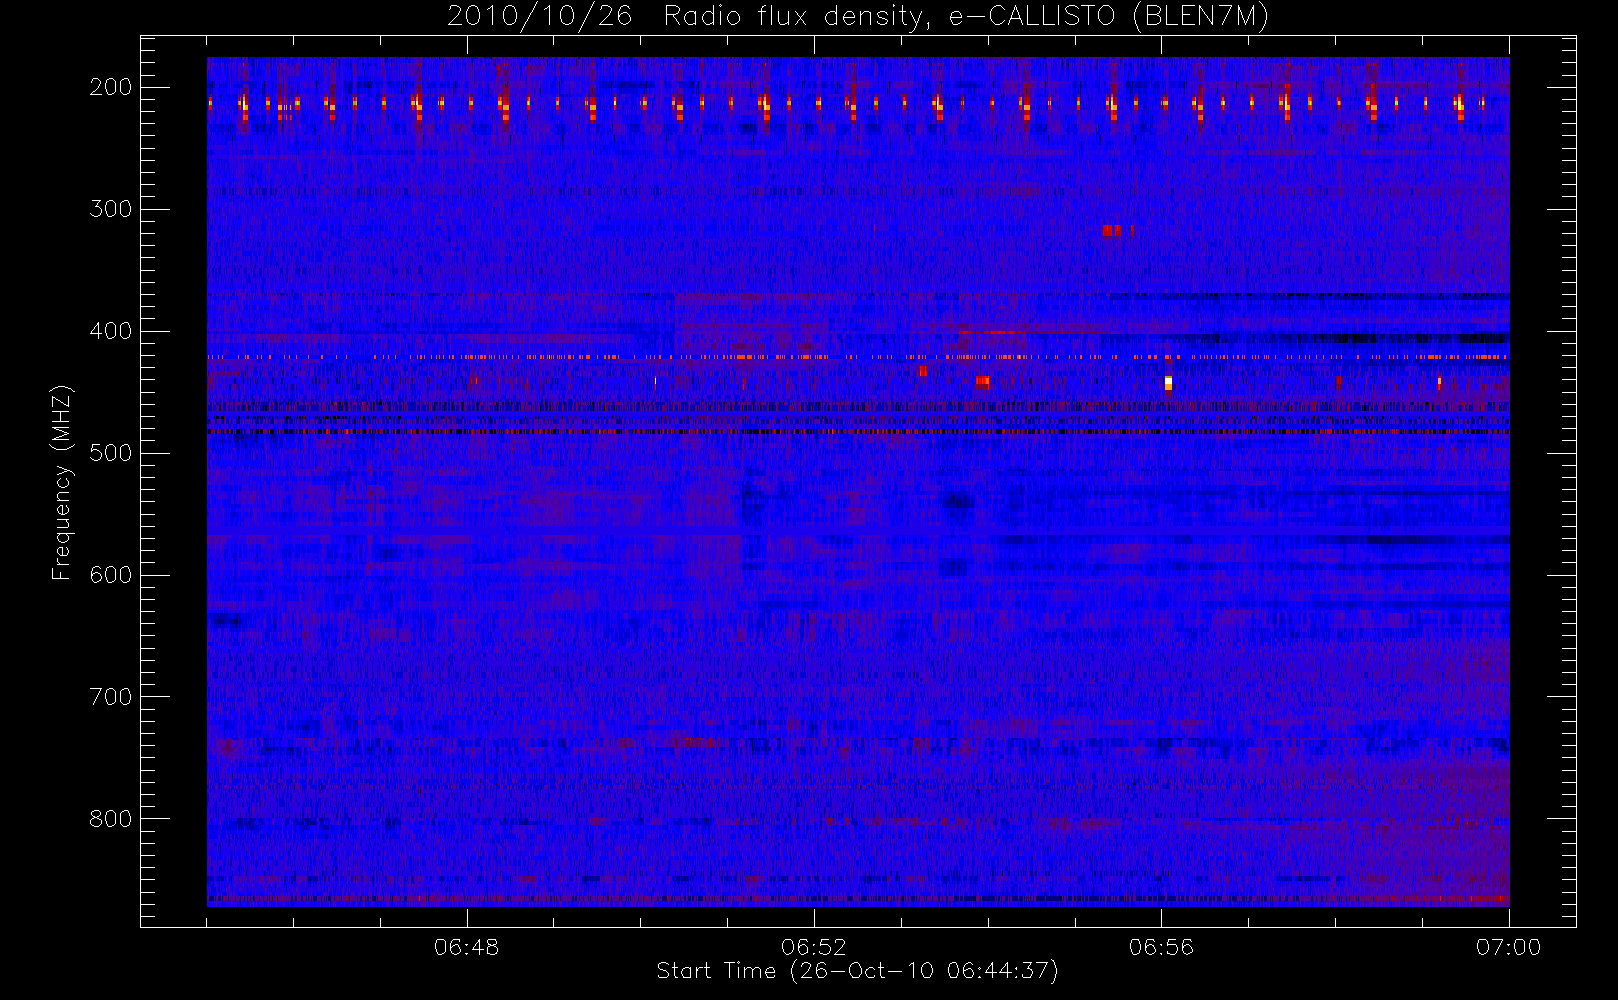Select the 600 frequency tick label
The width and height of the screenshot is (1618, 1000).
(x=111, y=575)
